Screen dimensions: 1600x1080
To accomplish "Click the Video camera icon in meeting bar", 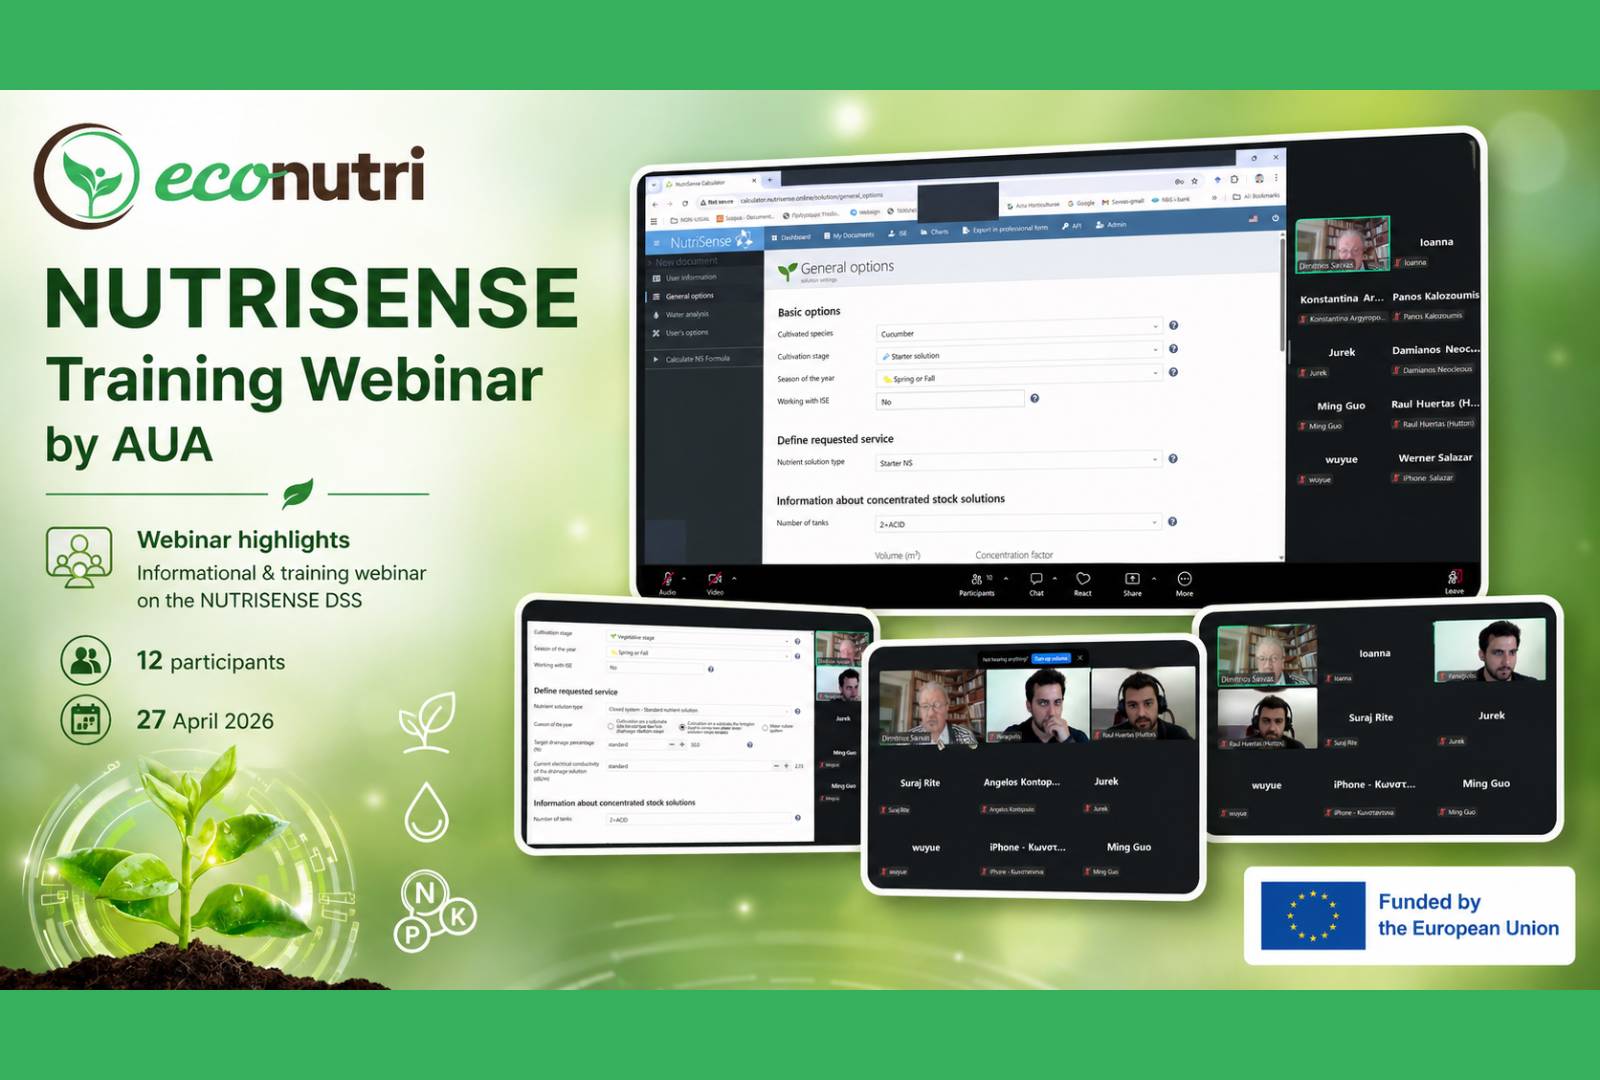I will [x=715, y=579].
